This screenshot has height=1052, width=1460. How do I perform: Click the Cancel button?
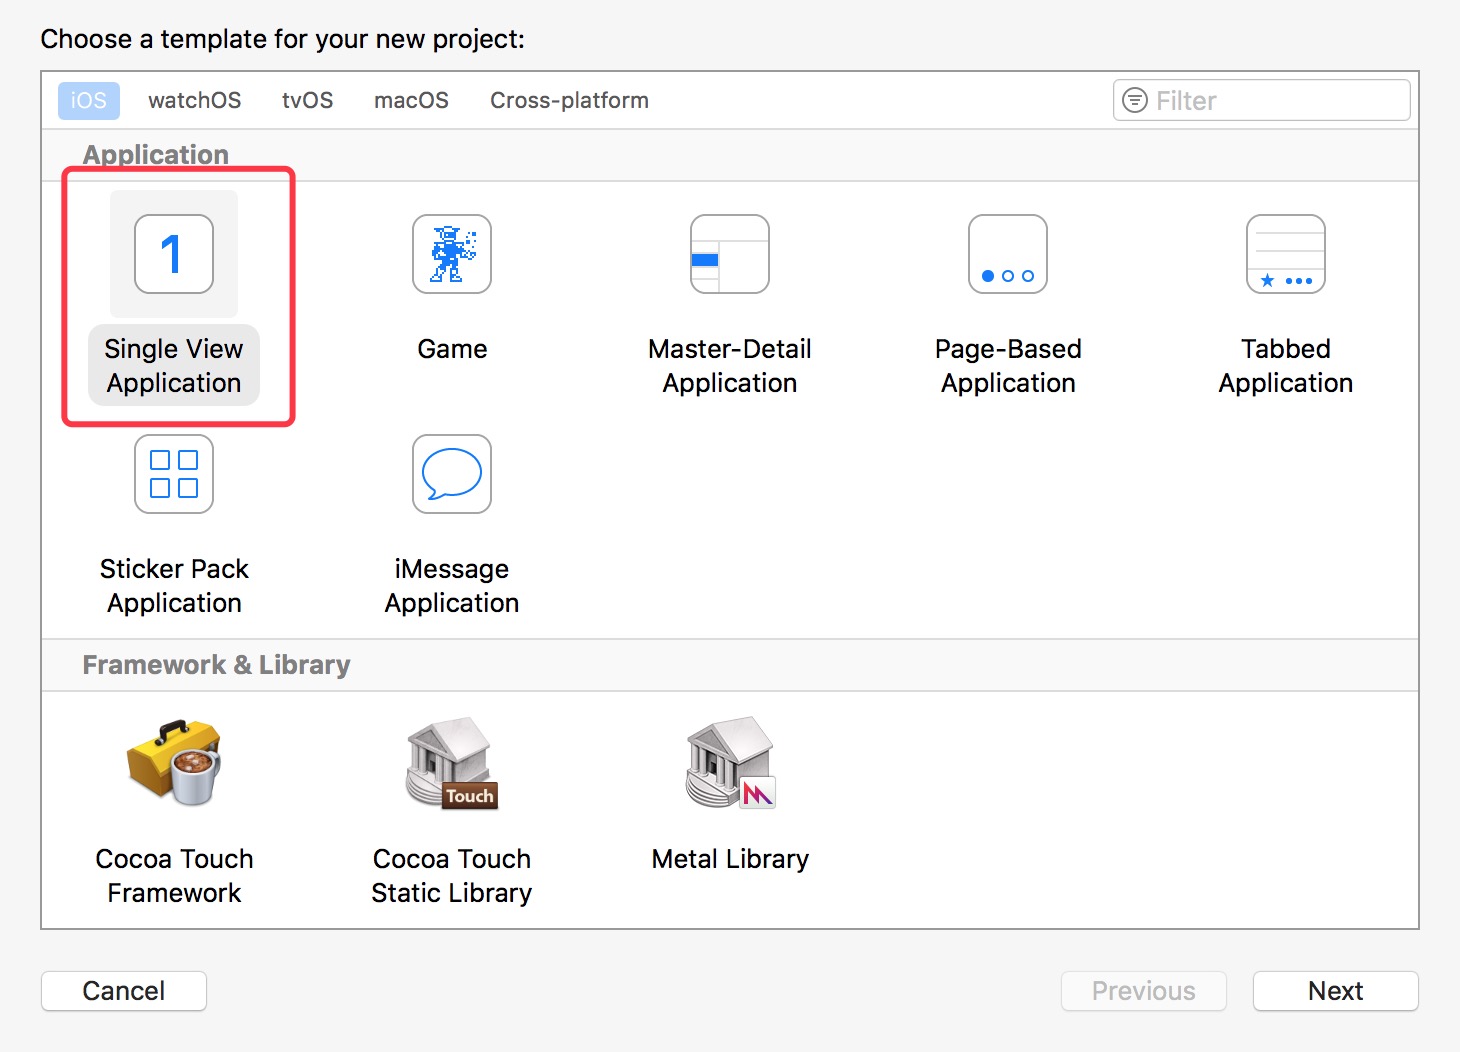click(124, 991)
